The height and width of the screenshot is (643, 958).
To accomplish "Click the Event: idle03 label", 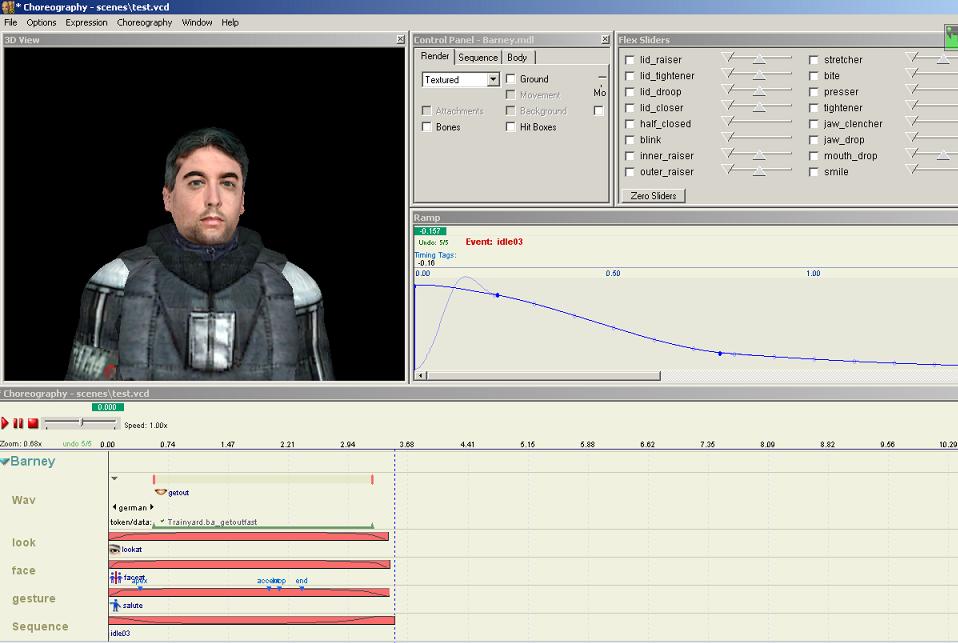I will click(494, 241).
